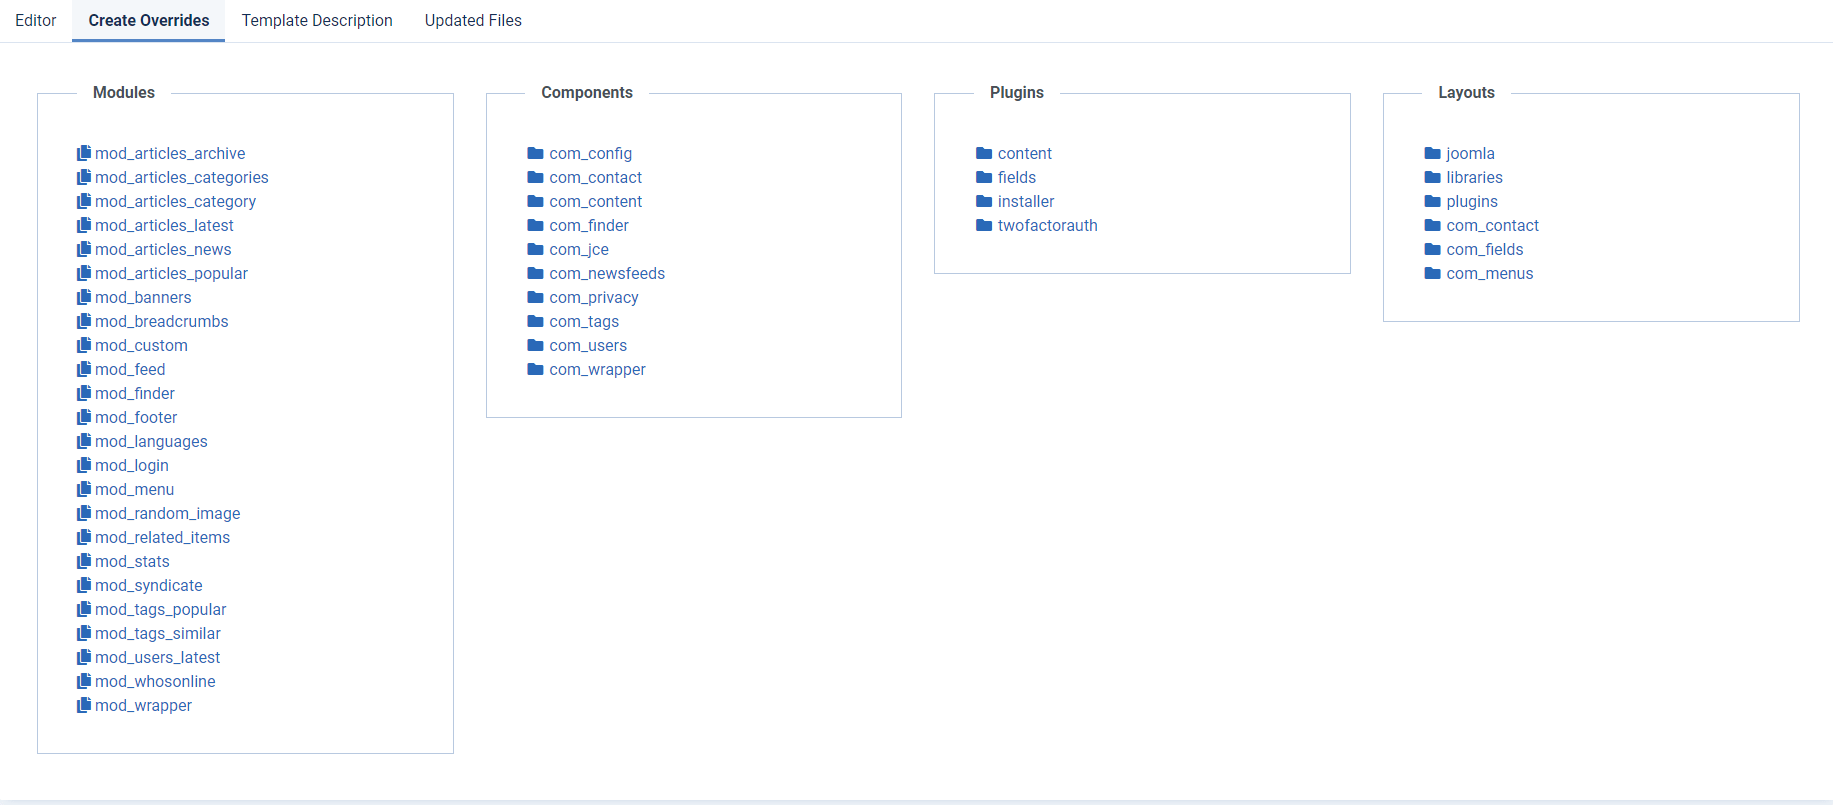Click the folder icon beside com_fields
The height and width of the screenshot is (805, 1833).
1433,249
